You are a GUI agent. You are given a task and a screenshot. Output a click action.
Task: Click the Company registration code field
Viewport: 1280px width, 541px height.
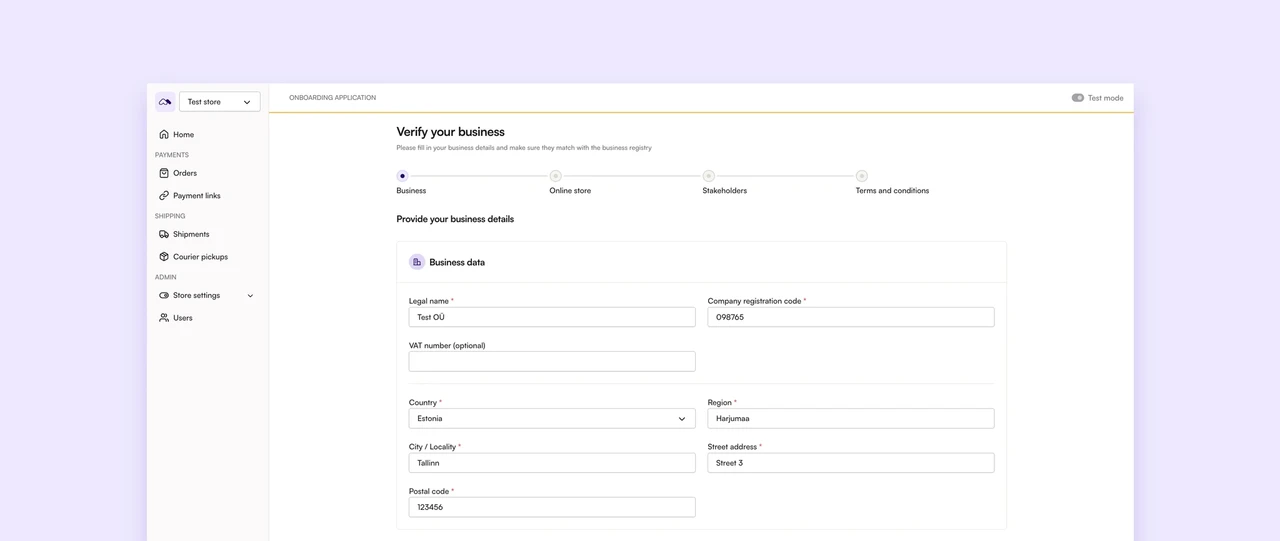click(x=851, y=317)
